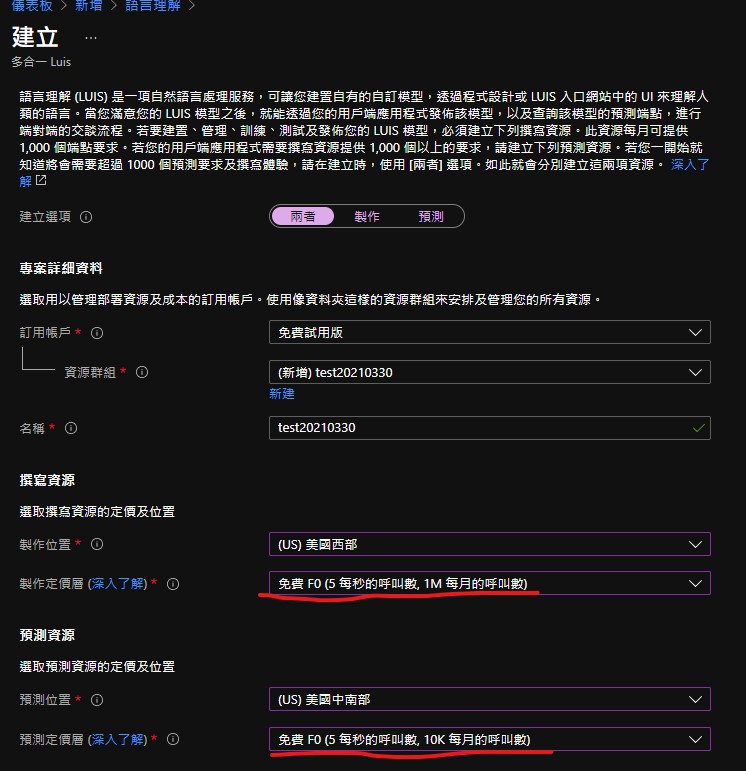Select the 兩者 create option
This screenshot has height=771, width=746.
click(x=302, y=216)
